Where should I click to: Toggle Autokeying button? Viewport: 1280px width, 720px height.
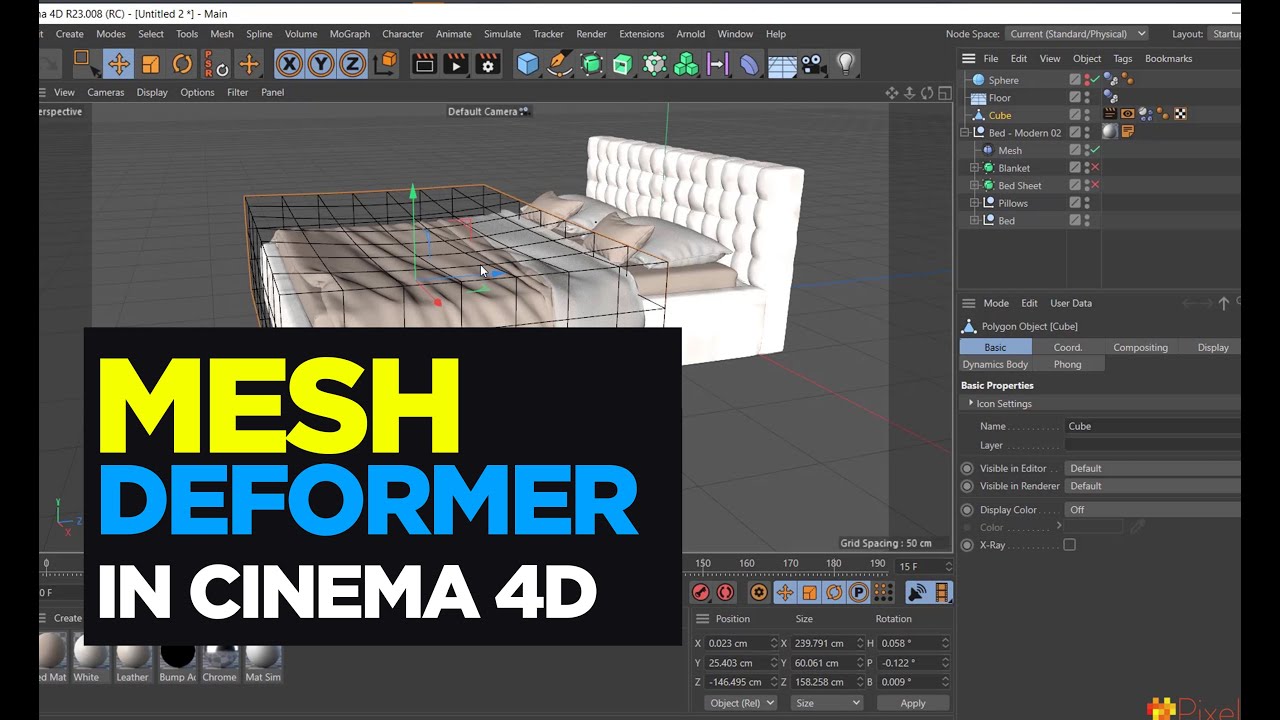725,592
